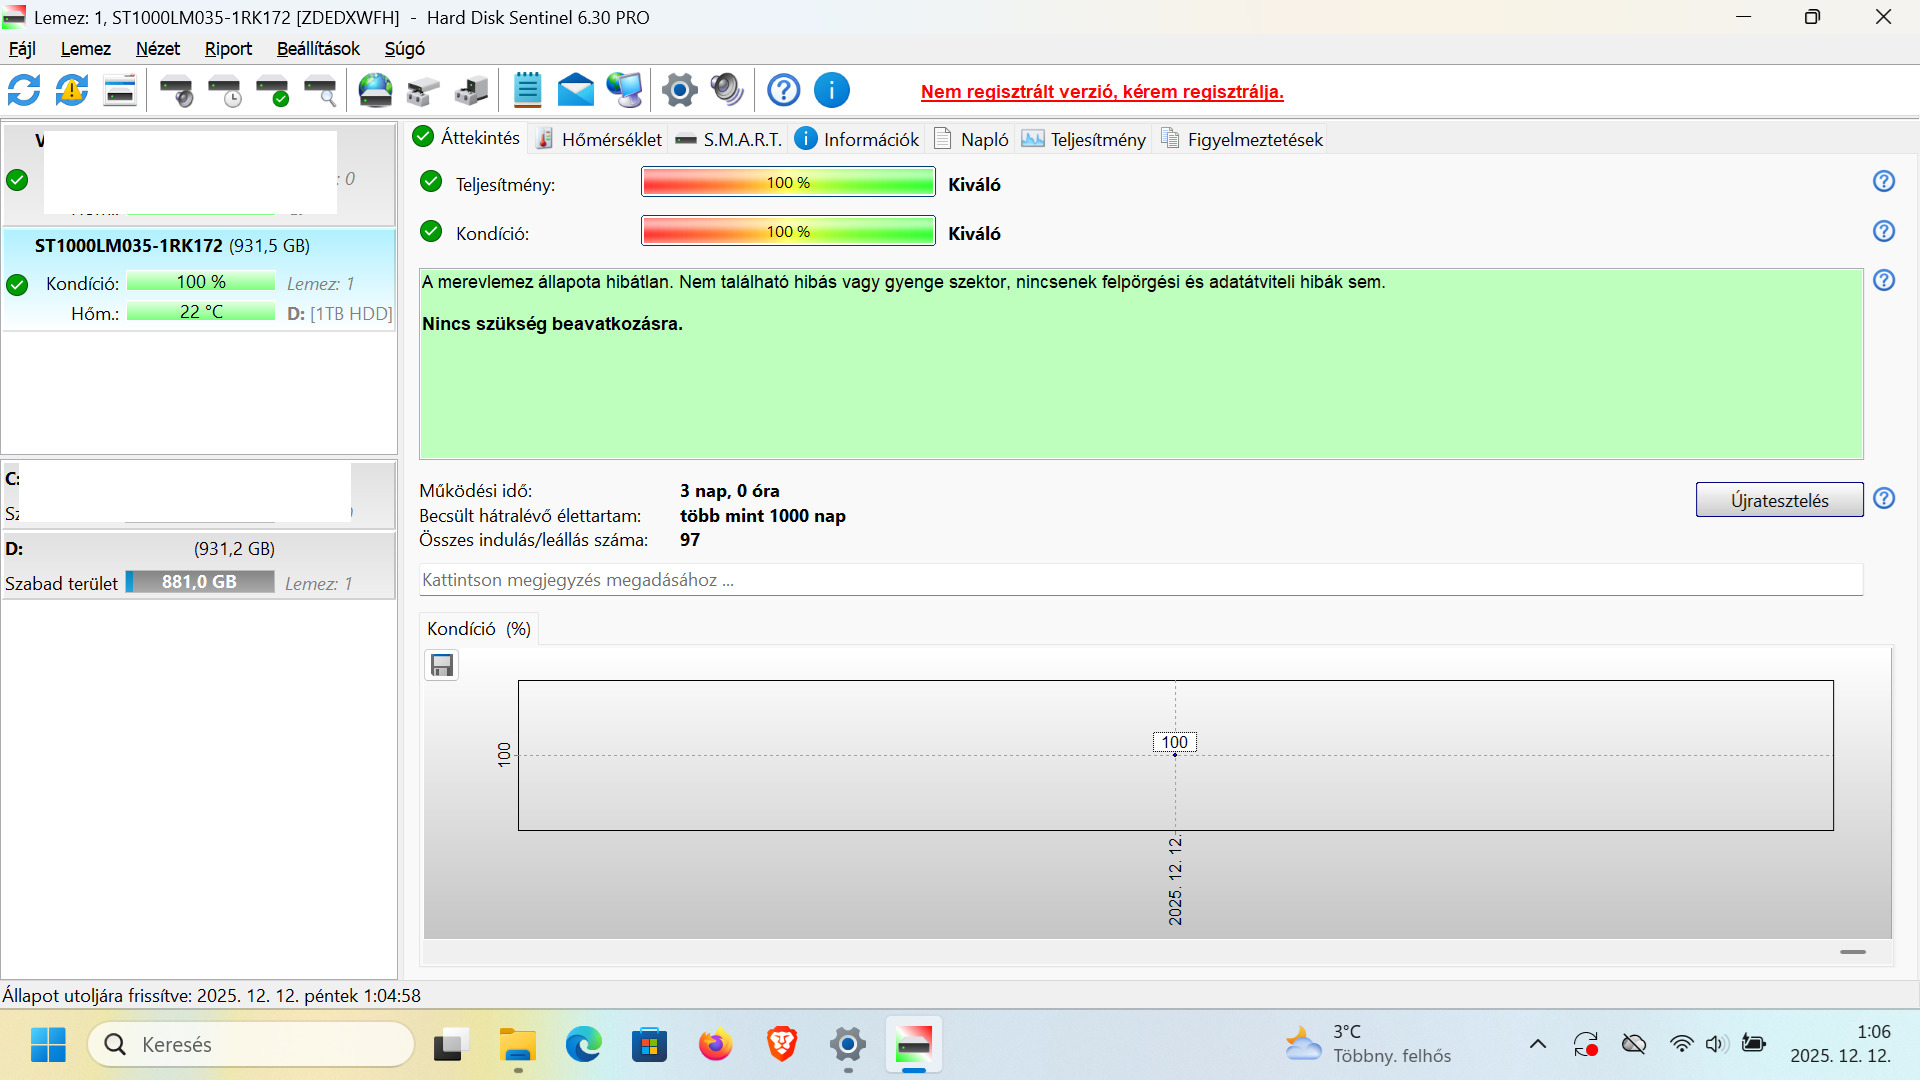Click the disk with clock toolbar icon
The height and width of the screenshot is (1080, 1920).
[225, 91]
